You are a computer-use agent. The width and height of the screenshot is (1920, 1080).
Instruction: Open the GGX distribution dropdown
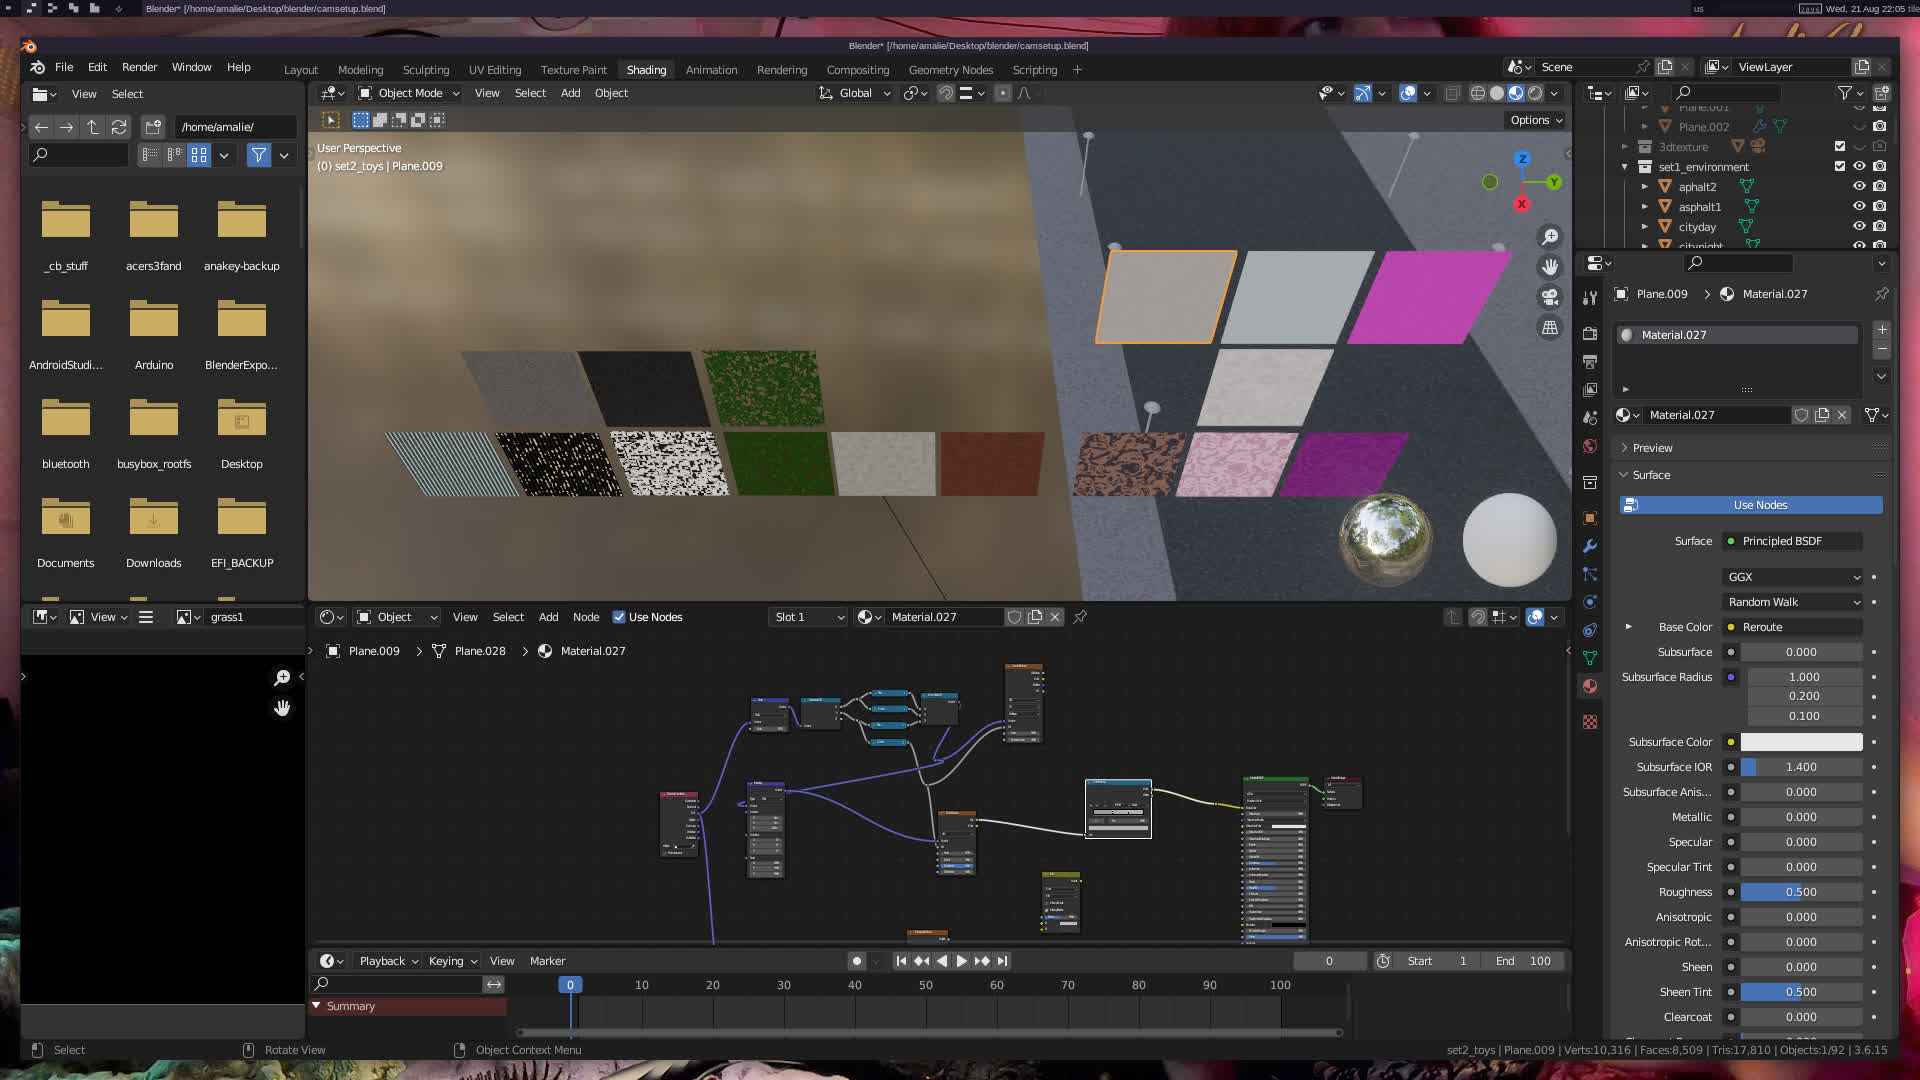(1793, 577)
